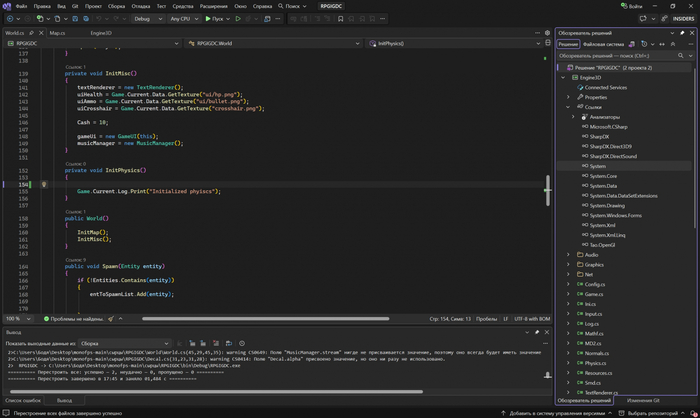
Task: Click Добавить в систему управления версиями in status bar
Action: pos(556,414)
